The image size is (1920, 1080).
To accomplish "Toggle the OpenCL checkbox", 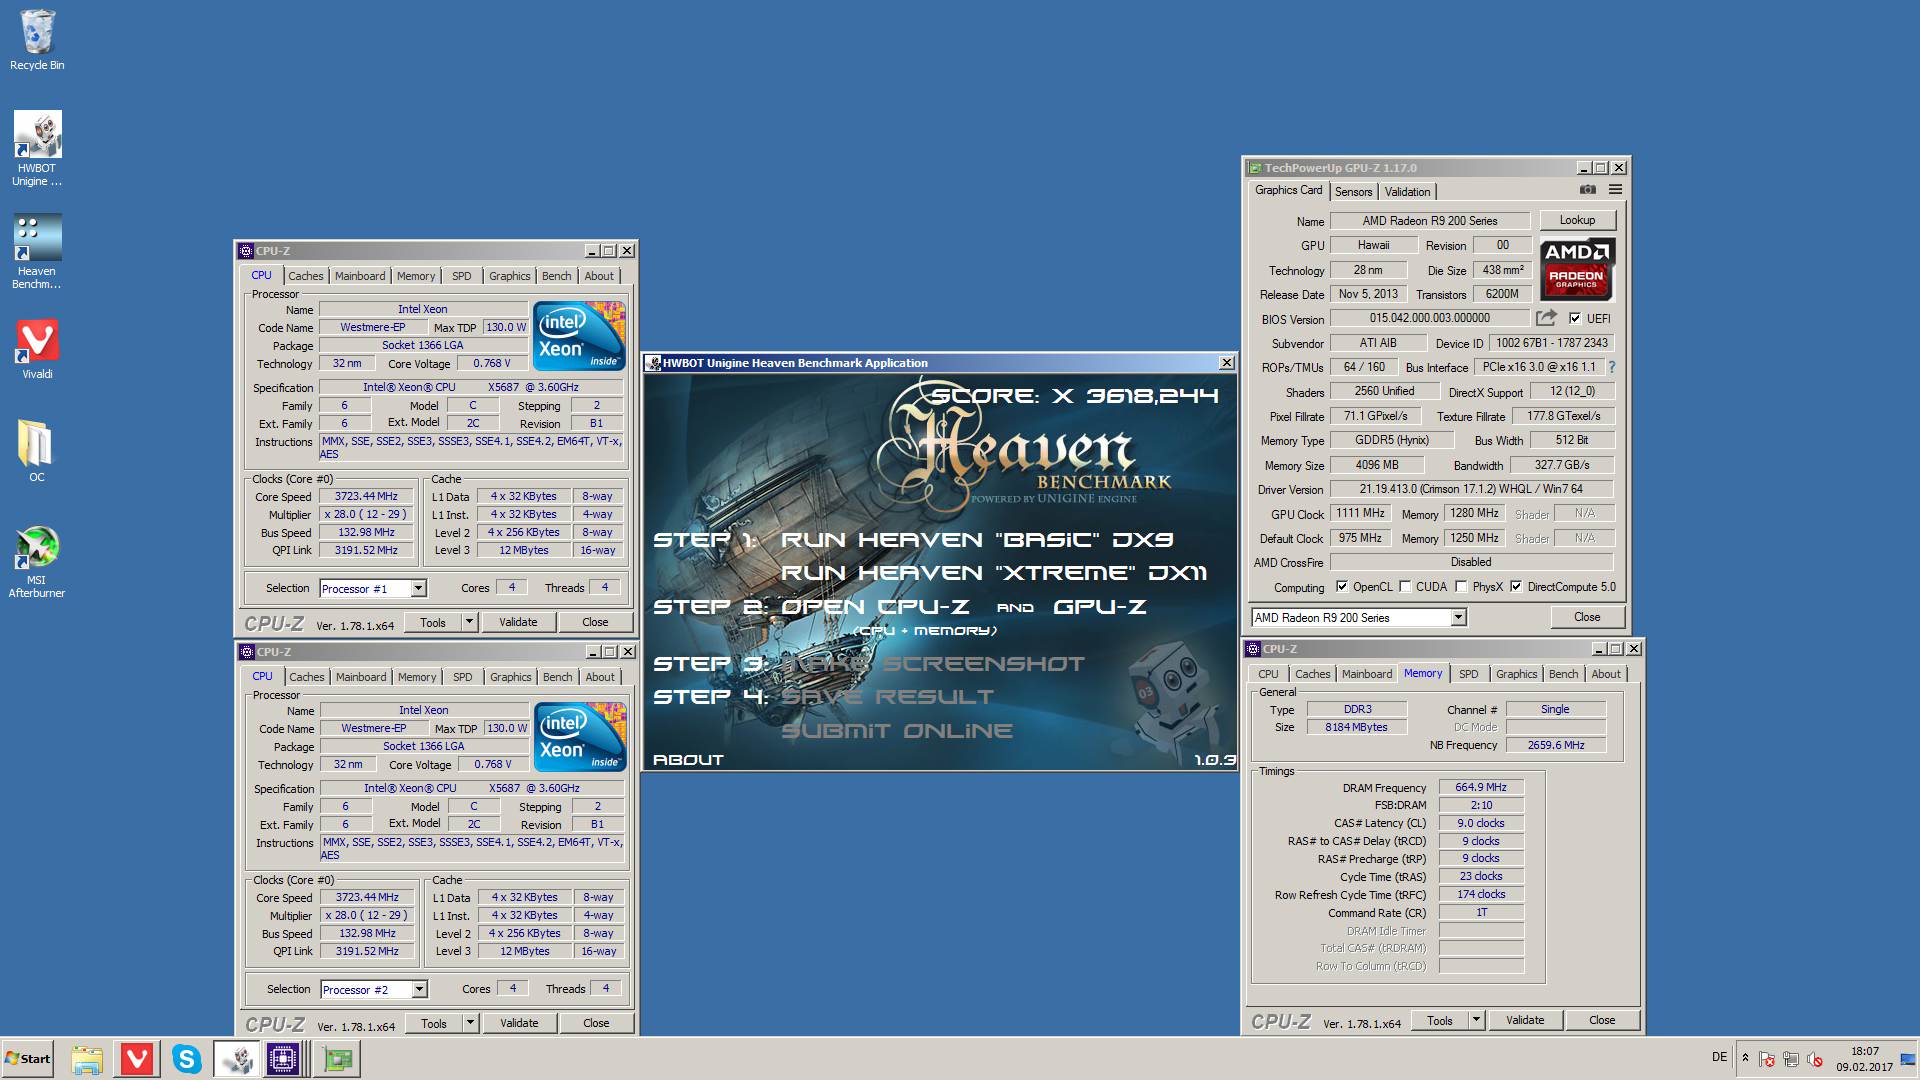I will click(1342, 587).
